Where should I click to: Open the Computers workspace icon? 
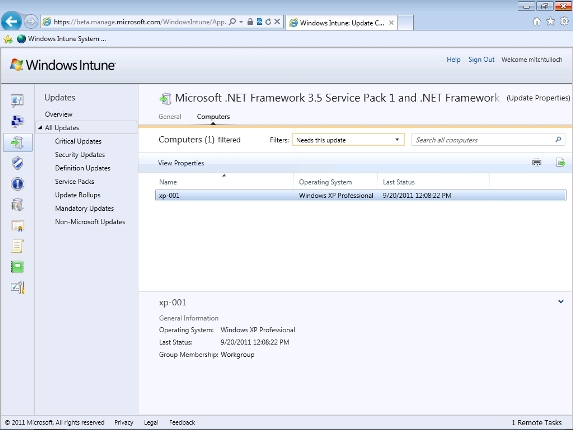[x=17, y=121]
